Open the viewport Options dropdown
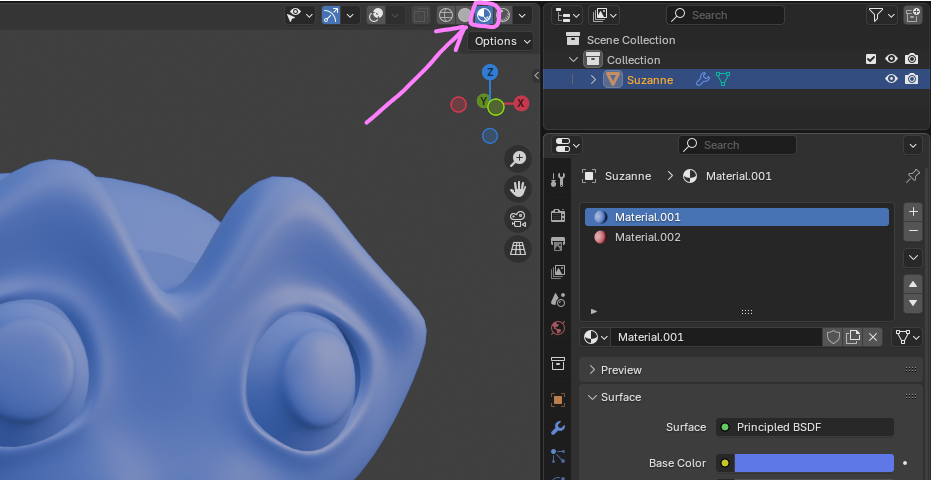The height and width of the screenshot is (480, 931). click(x=501, y=41)
